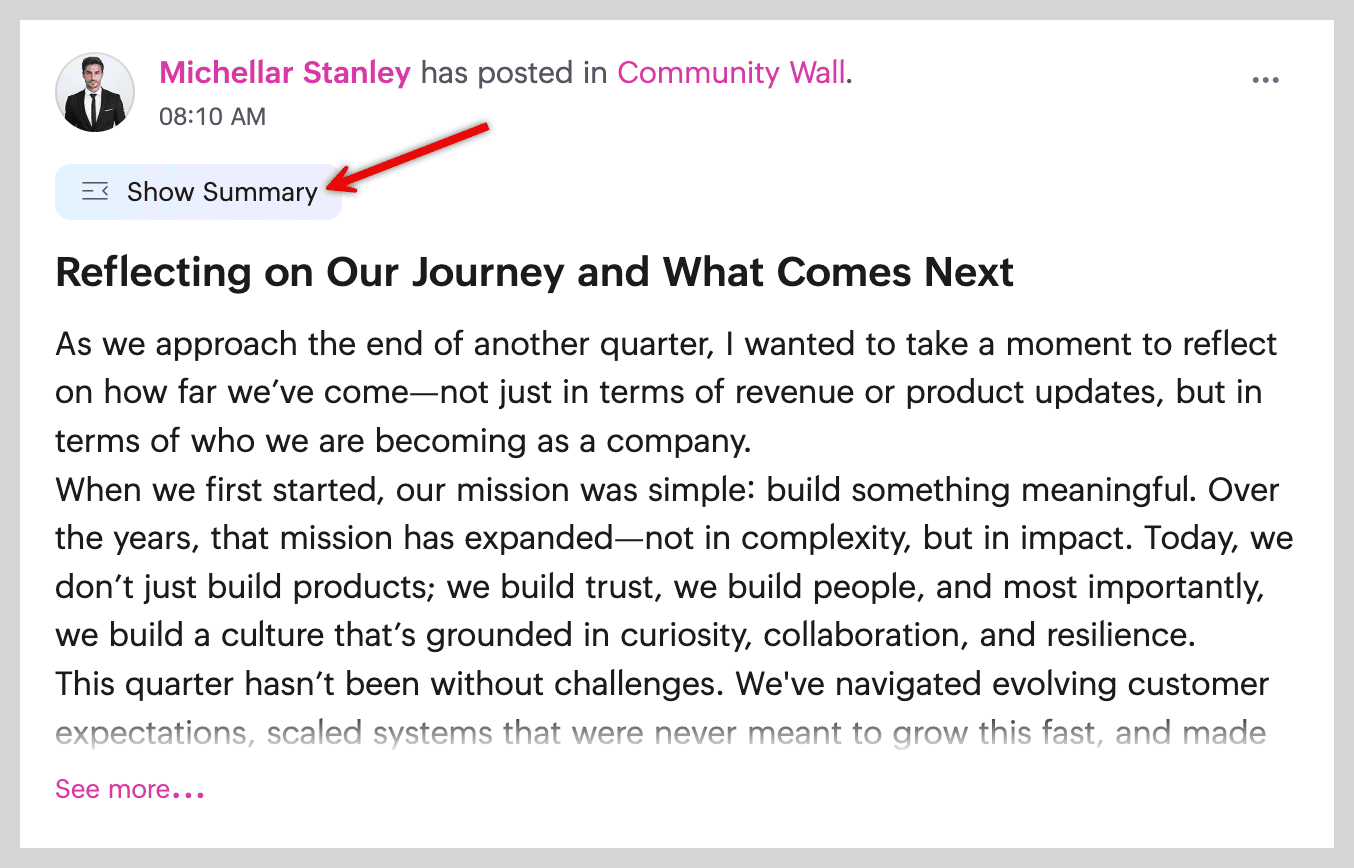Open the three-dot post options menu

[1265, 81]
